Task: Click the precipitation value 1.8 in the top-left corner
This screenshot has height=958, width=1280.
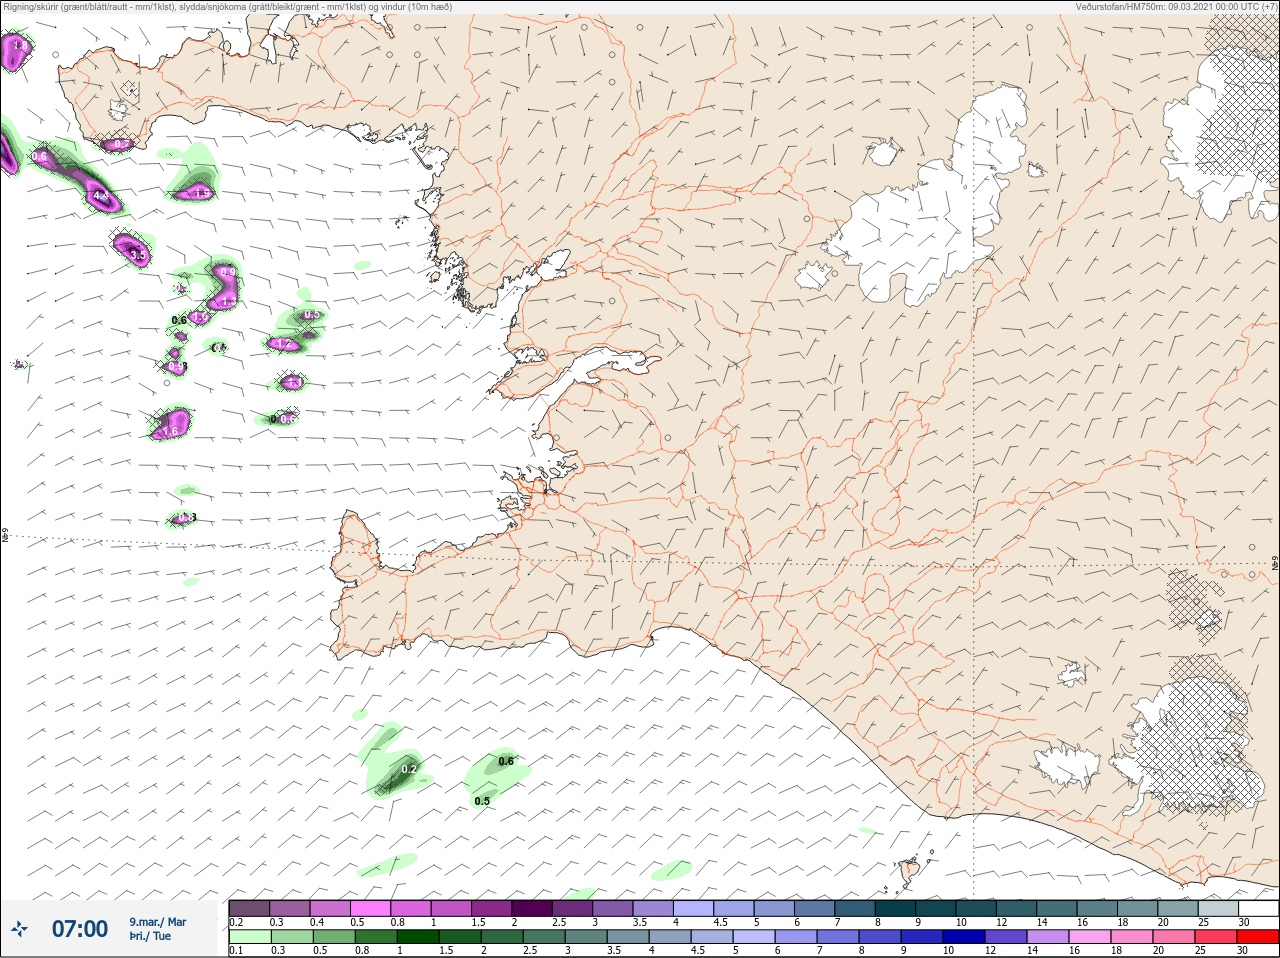Action: click(x=20, y=45)
